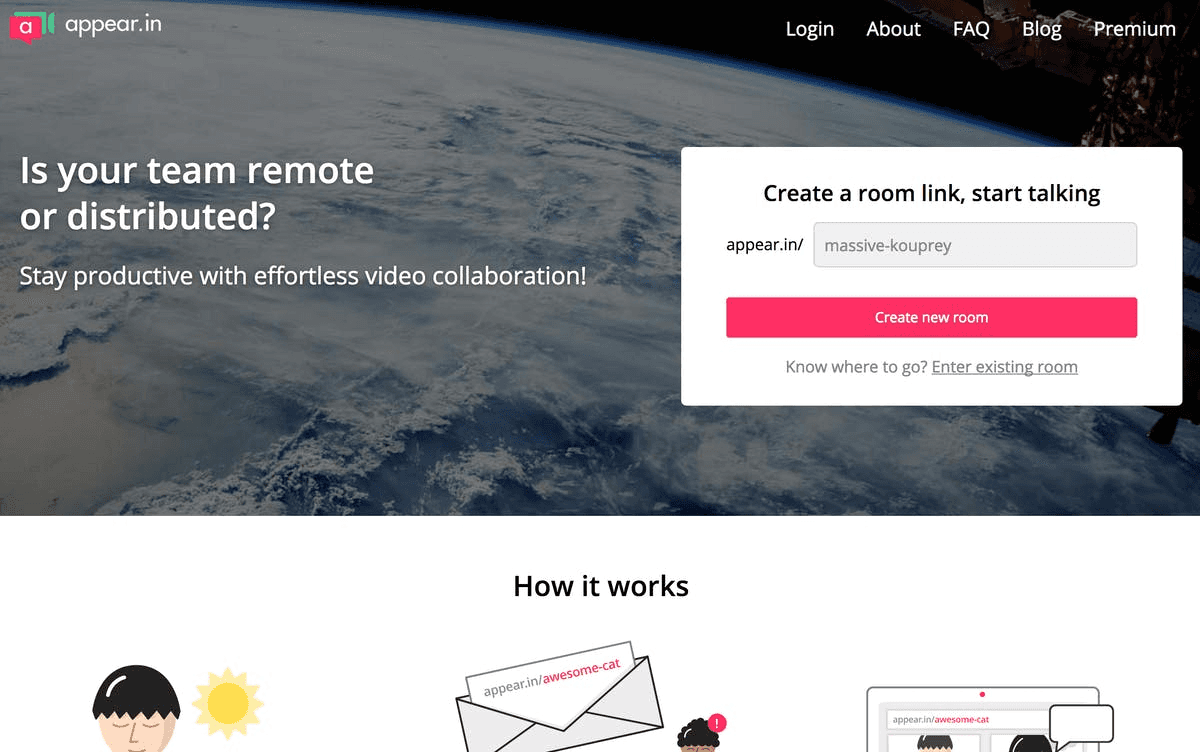Screen dimensions: 1200x752
Task: Click the laptop video call illustration
Action: (982, 720)
